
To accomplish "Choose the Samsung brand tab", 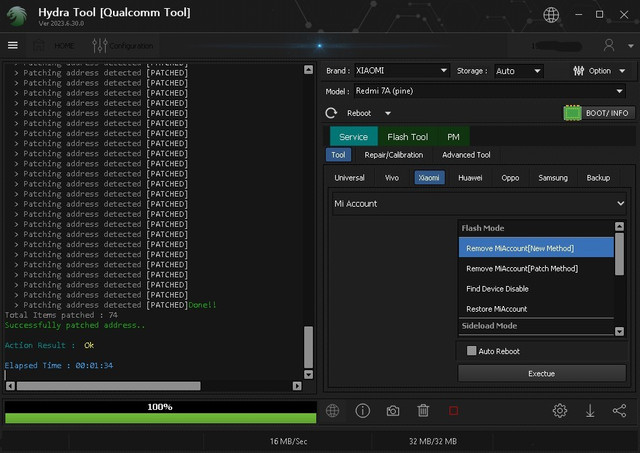I will point(553,178).
